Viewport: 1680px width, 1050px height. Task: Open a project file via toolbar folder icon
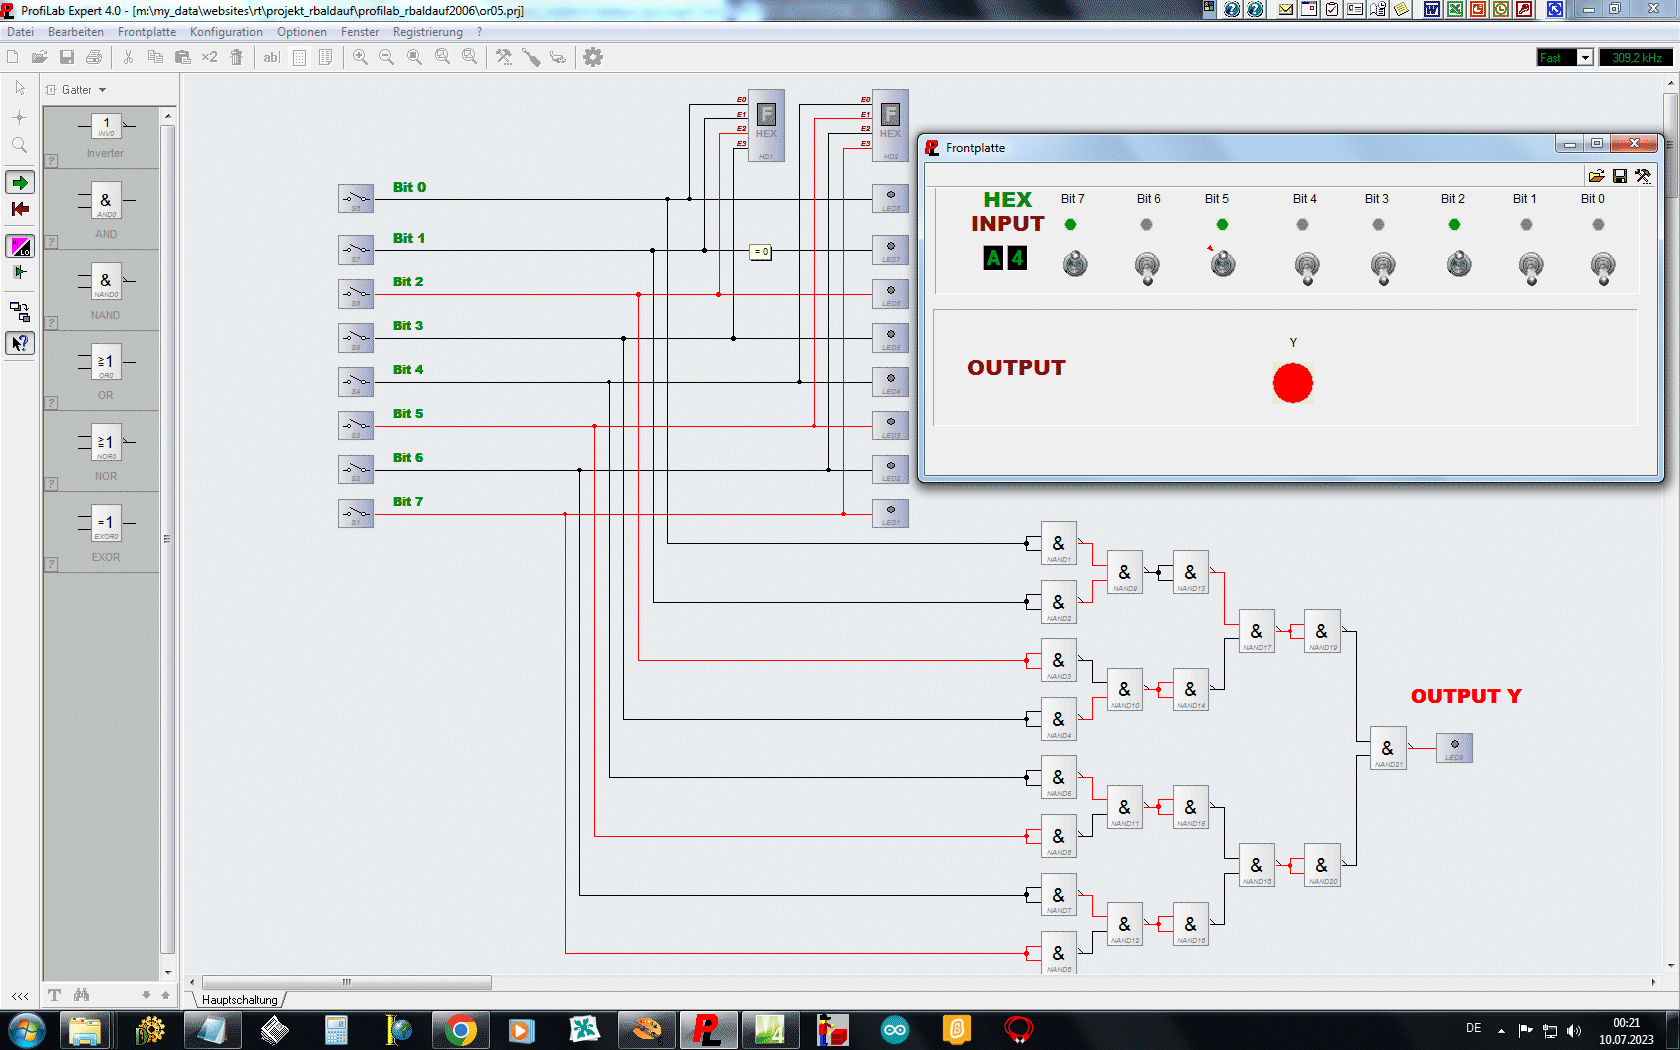(x=40, y=57)
